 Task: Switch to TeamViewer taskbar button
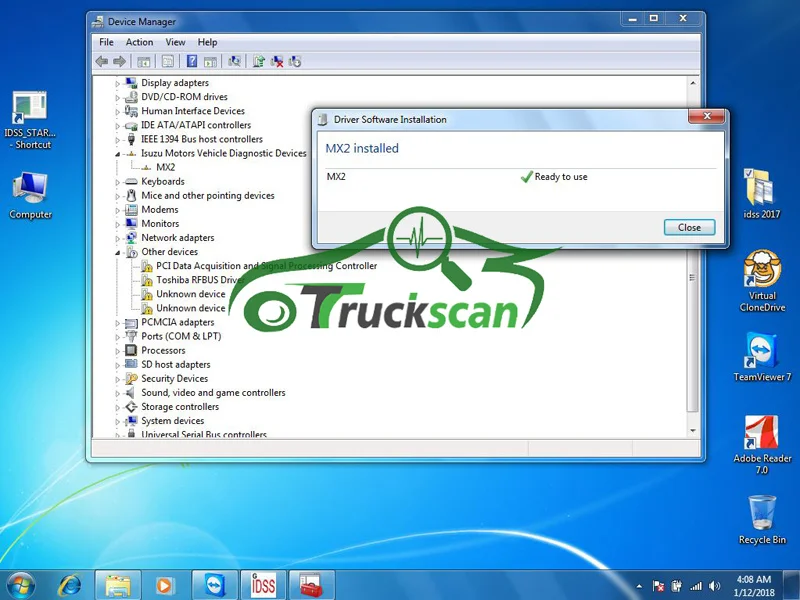coord(215,585)
